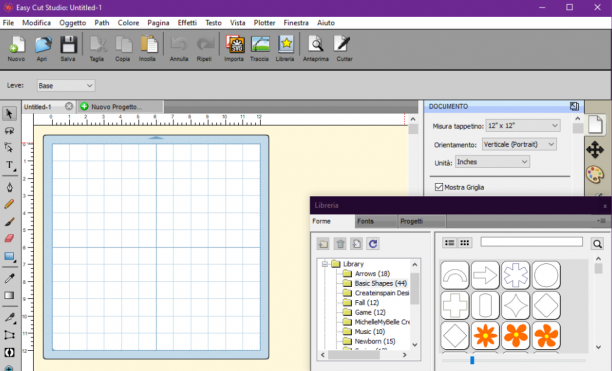Toggle the Mostra Griglia checkbox
Image resolution: width=612 pixels, height=371 pixels.
[439, 187]
